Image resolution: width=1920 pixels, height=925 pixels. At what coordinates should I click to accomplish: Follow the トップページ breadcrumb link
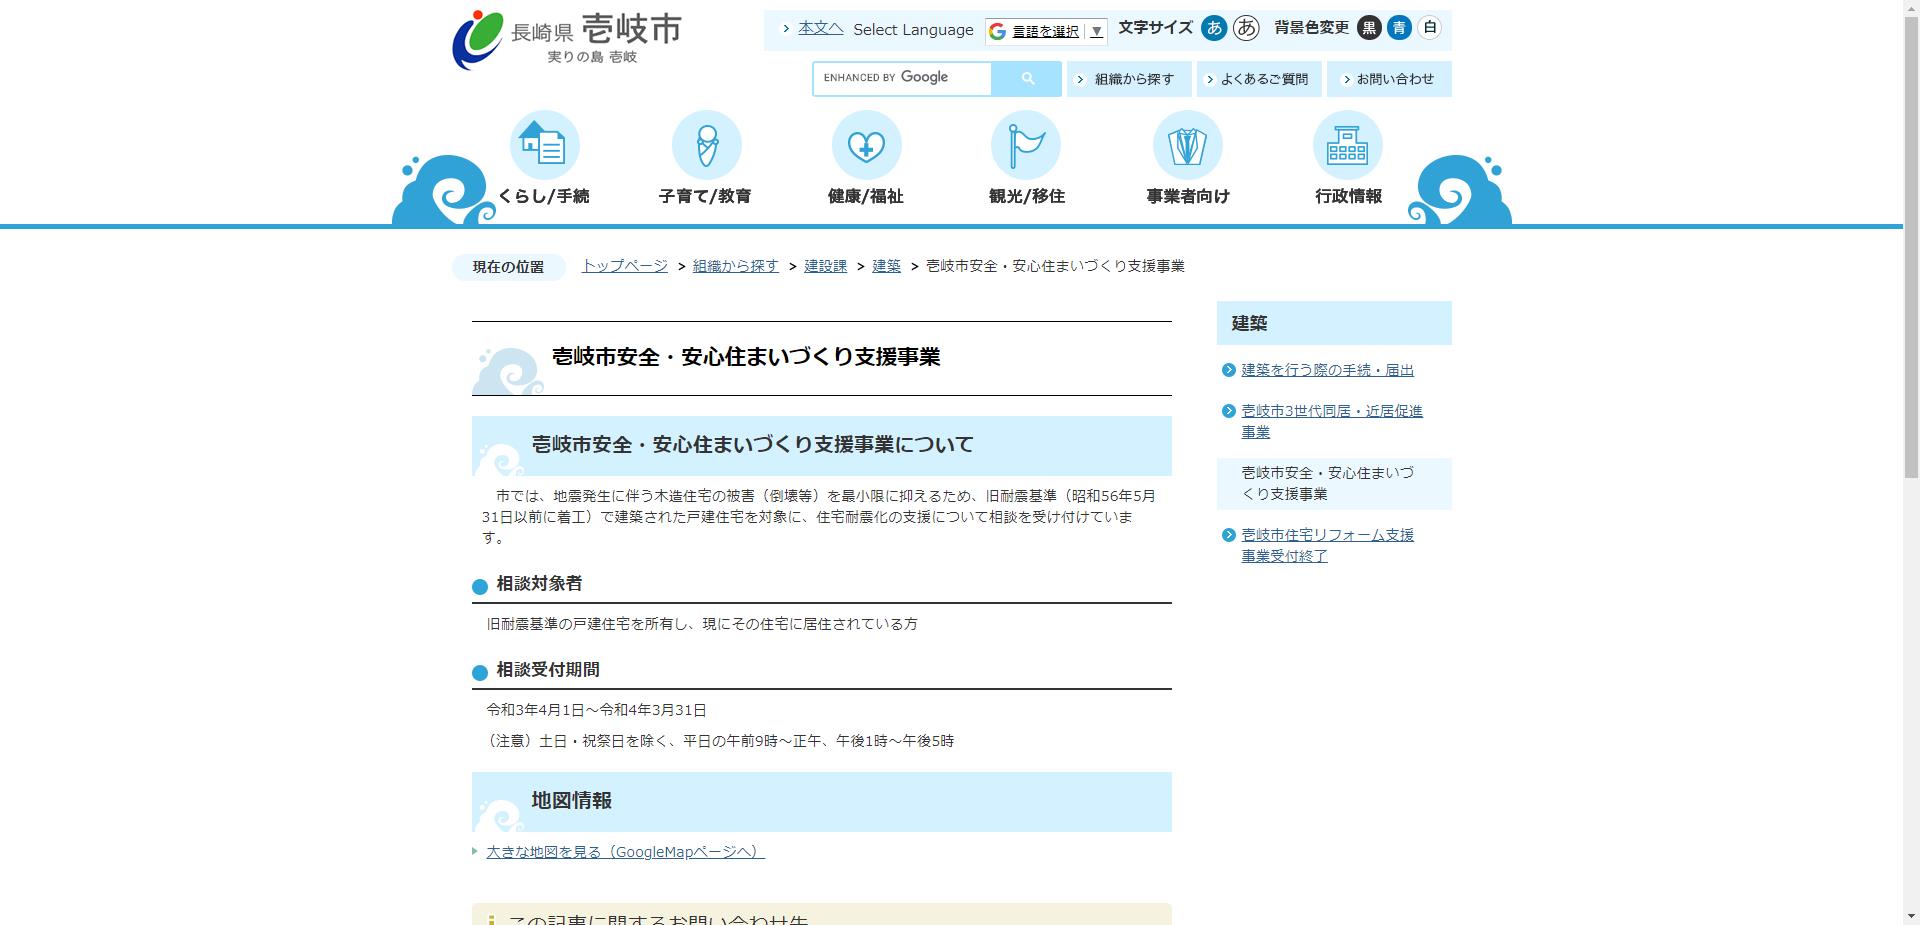pyautogui.click(x=625, y=266)
